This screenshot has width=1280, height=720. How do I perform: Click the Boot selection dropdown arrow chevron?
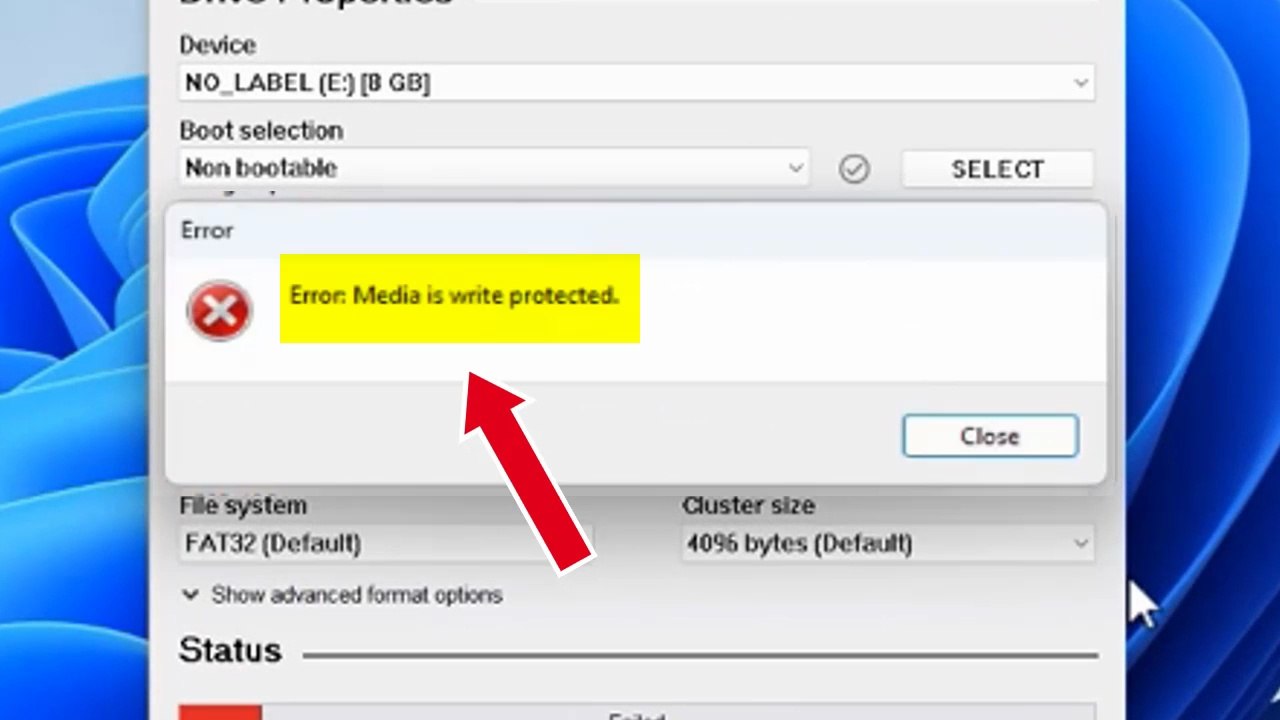click(x=795, y=168)
